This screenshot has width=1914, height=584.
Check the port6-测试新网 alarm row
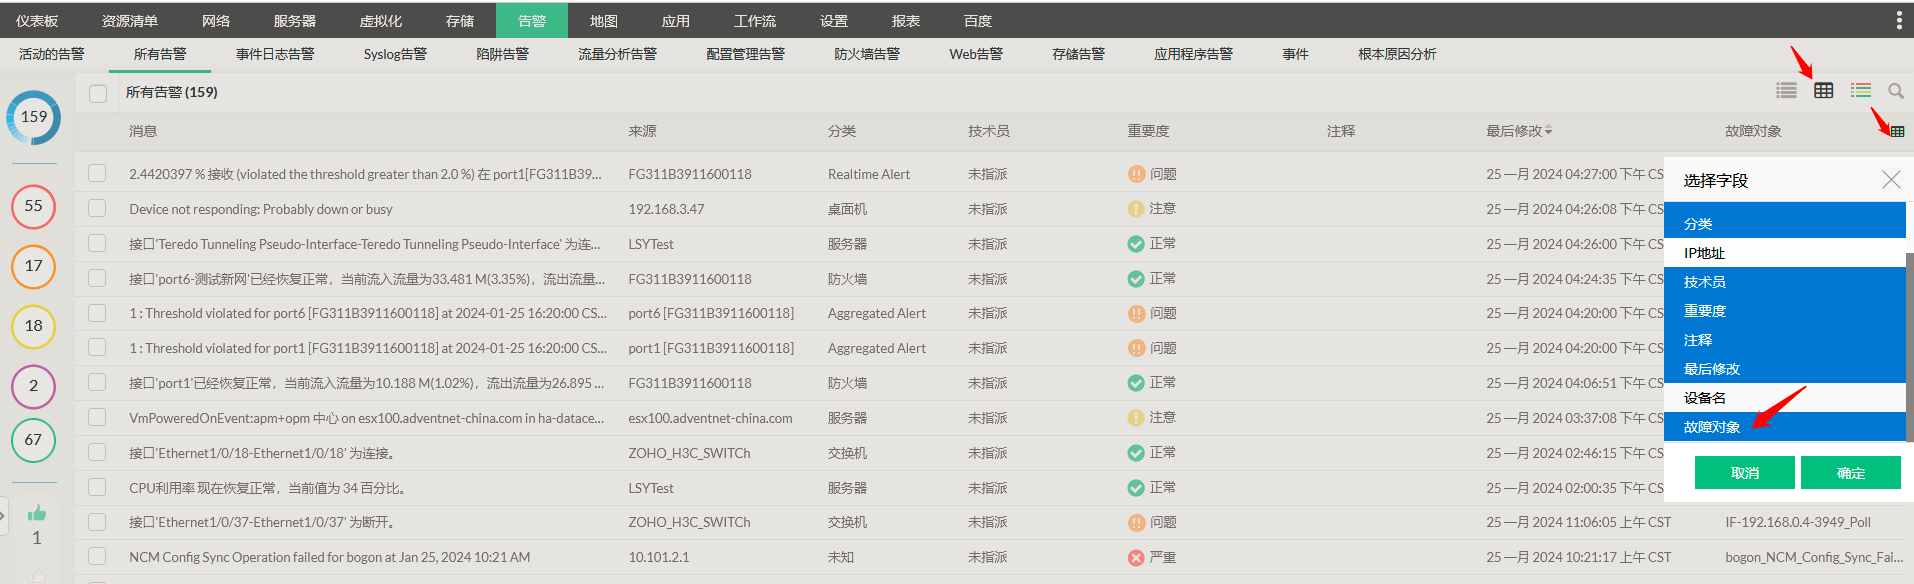(x=97, y=278)
